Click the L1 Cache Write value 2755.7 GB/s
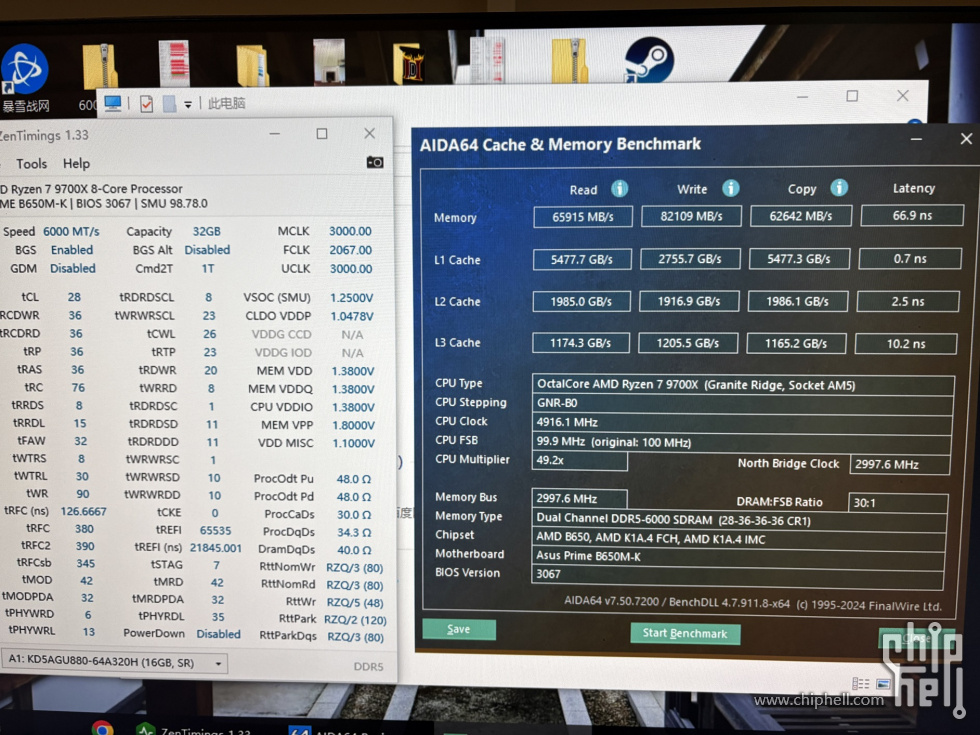This screenshot has height=735, width=980. pyautogui.click(x=690, y=259)
